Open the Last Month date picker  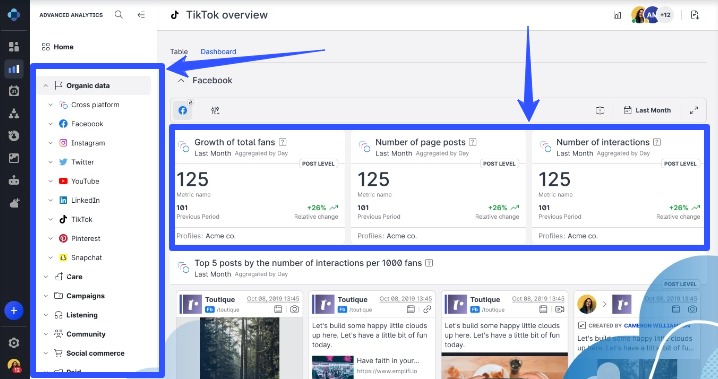point(647,110)
